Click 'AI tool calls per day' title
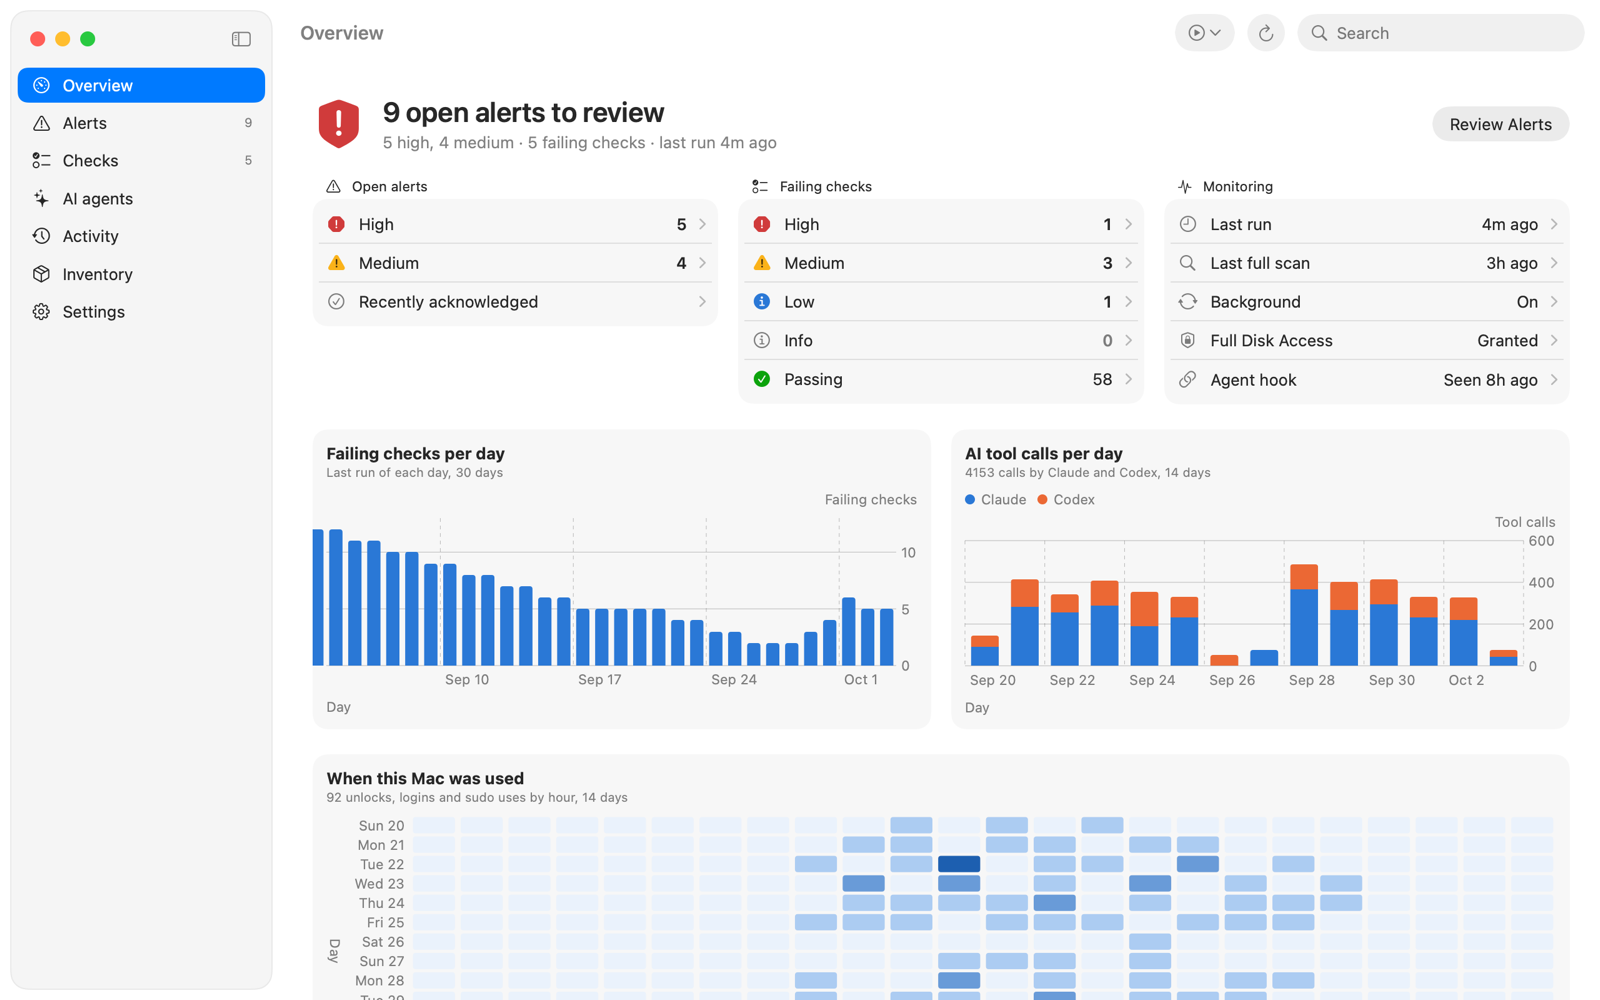This screenshot has width=1600, height=1000. pos(1043,453)
